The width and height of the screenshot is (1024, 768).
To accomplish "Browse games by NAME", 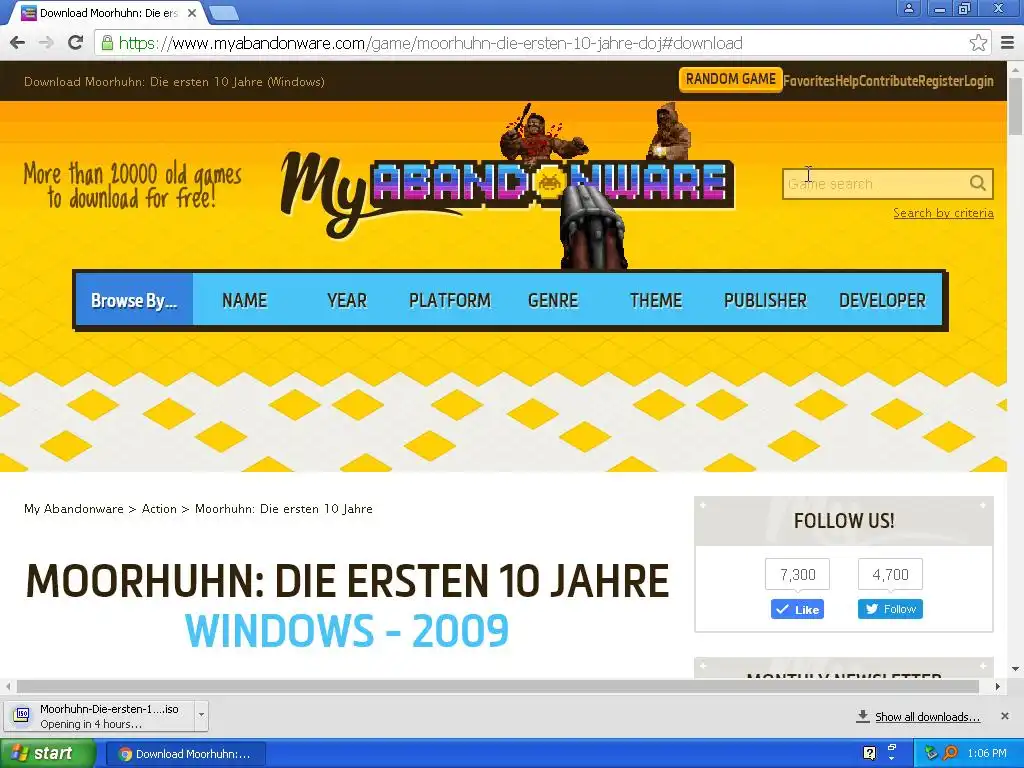I will (x=244, y=300).
